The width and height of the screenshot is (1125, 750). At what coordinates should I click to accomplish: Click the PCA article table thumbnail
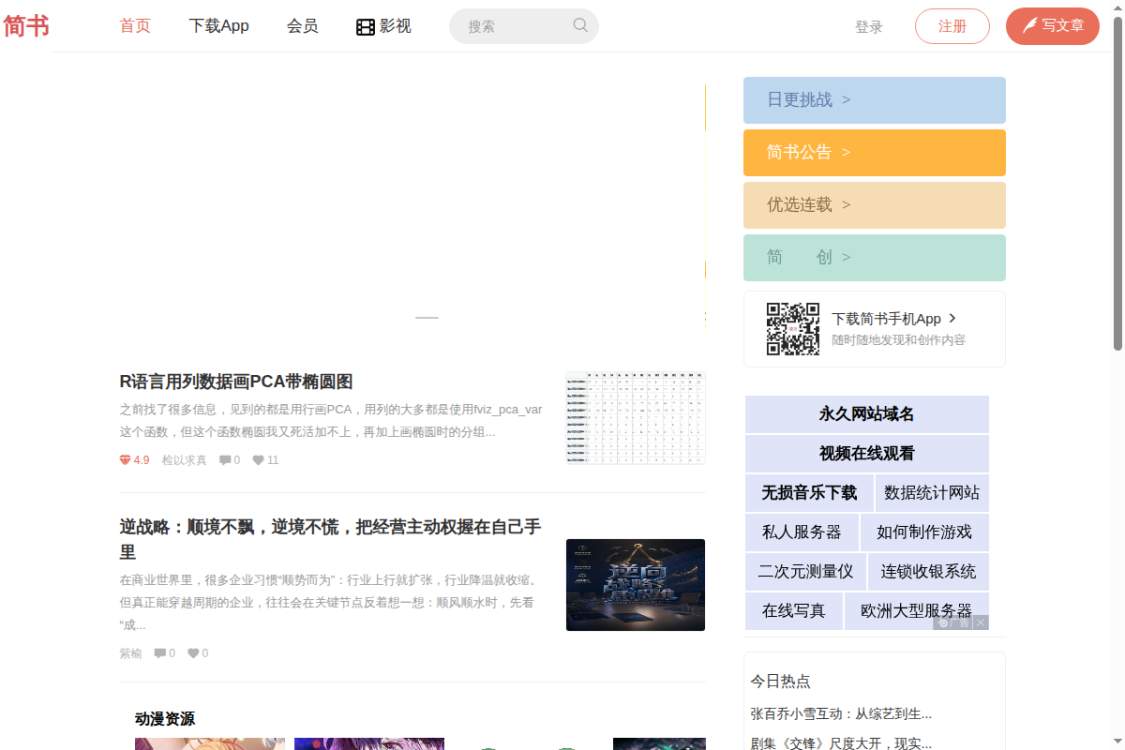(635, 418)
